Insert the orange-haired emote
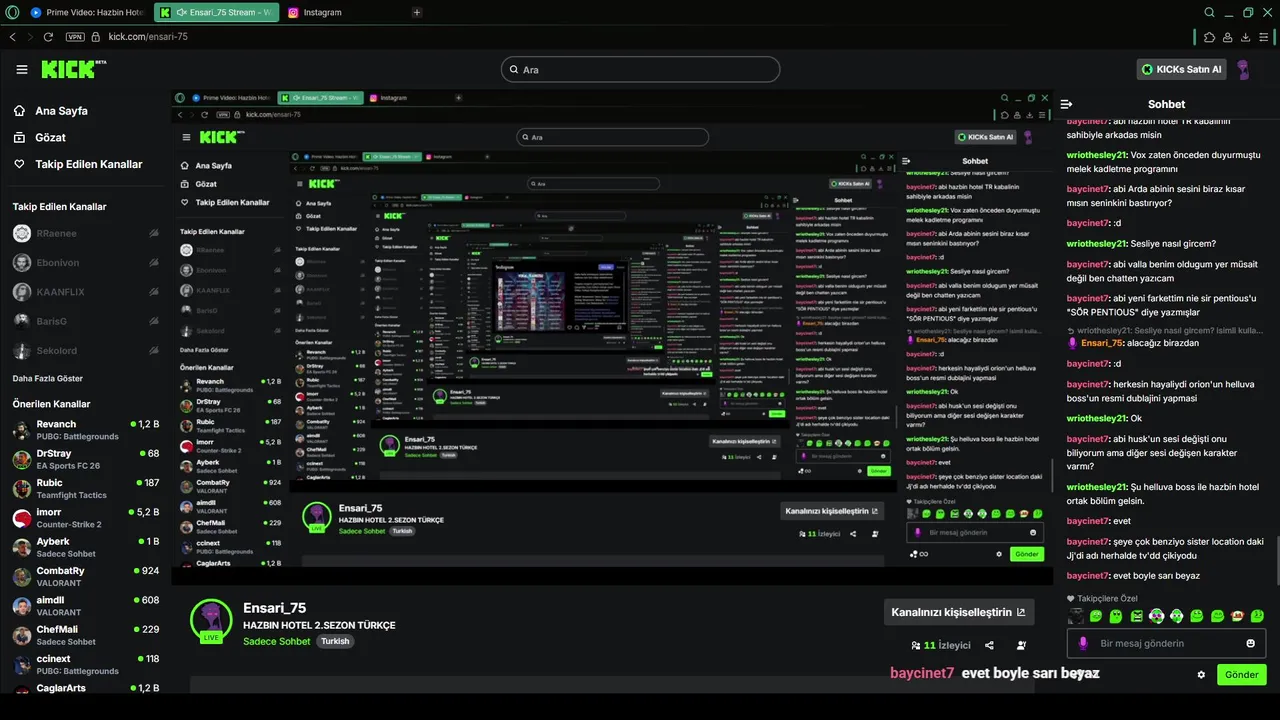 point(1237,616)
